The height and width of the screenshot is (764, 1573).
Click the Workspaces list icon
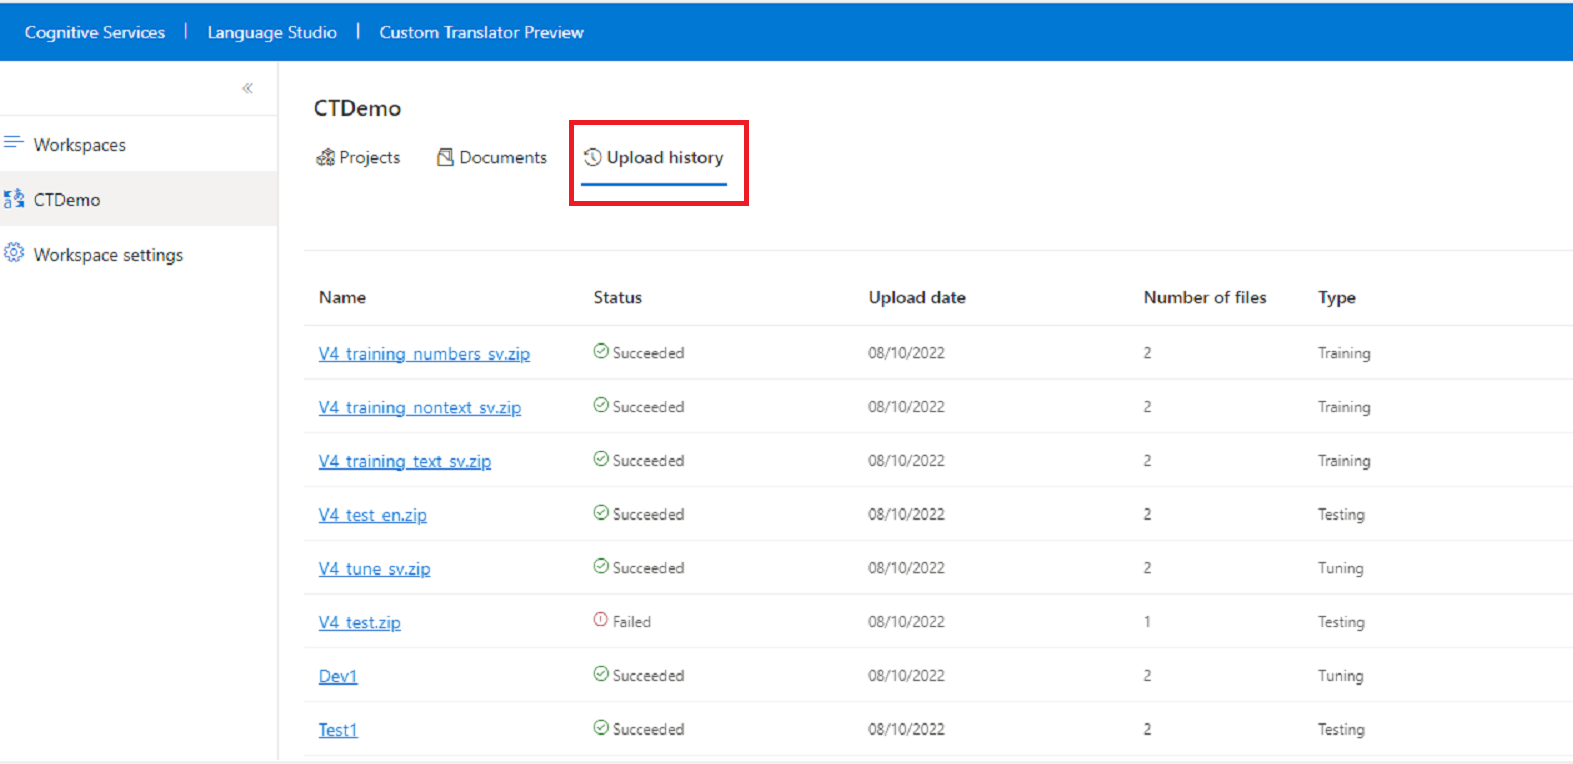[x=13, y=143]
